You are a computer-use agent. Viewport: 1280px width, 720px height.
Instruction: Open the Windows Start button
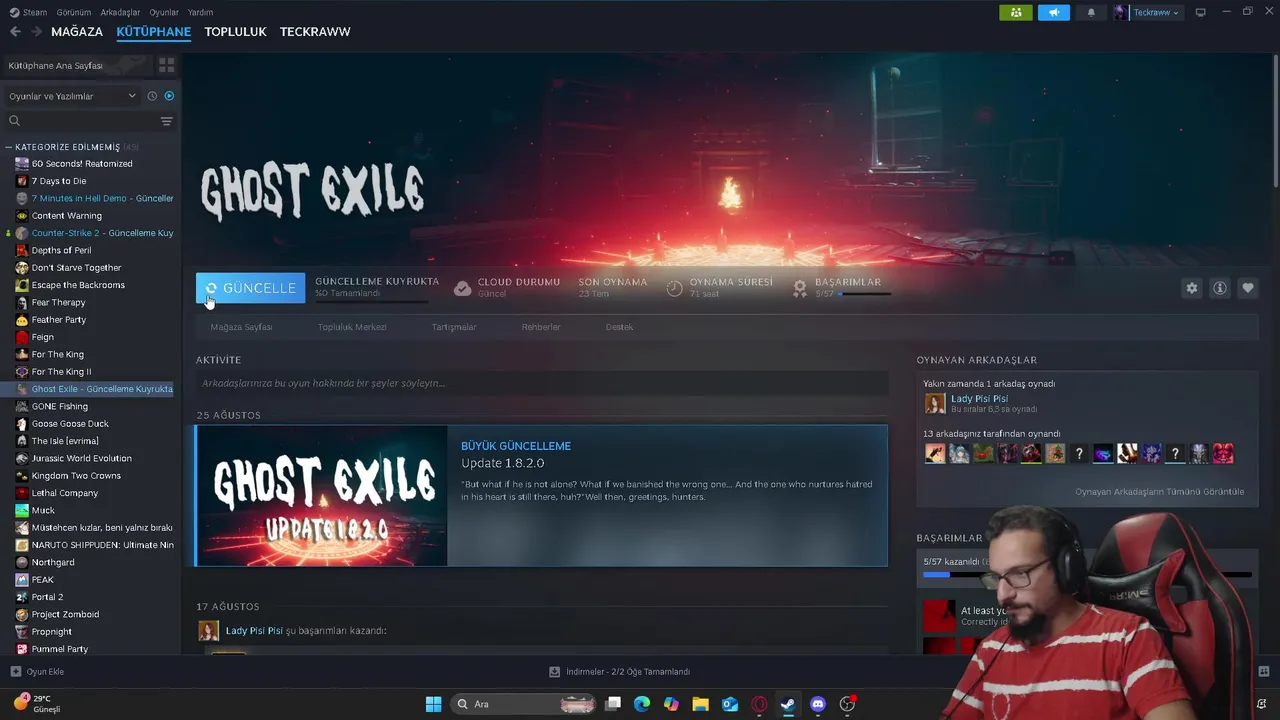[x=433, y=704]
